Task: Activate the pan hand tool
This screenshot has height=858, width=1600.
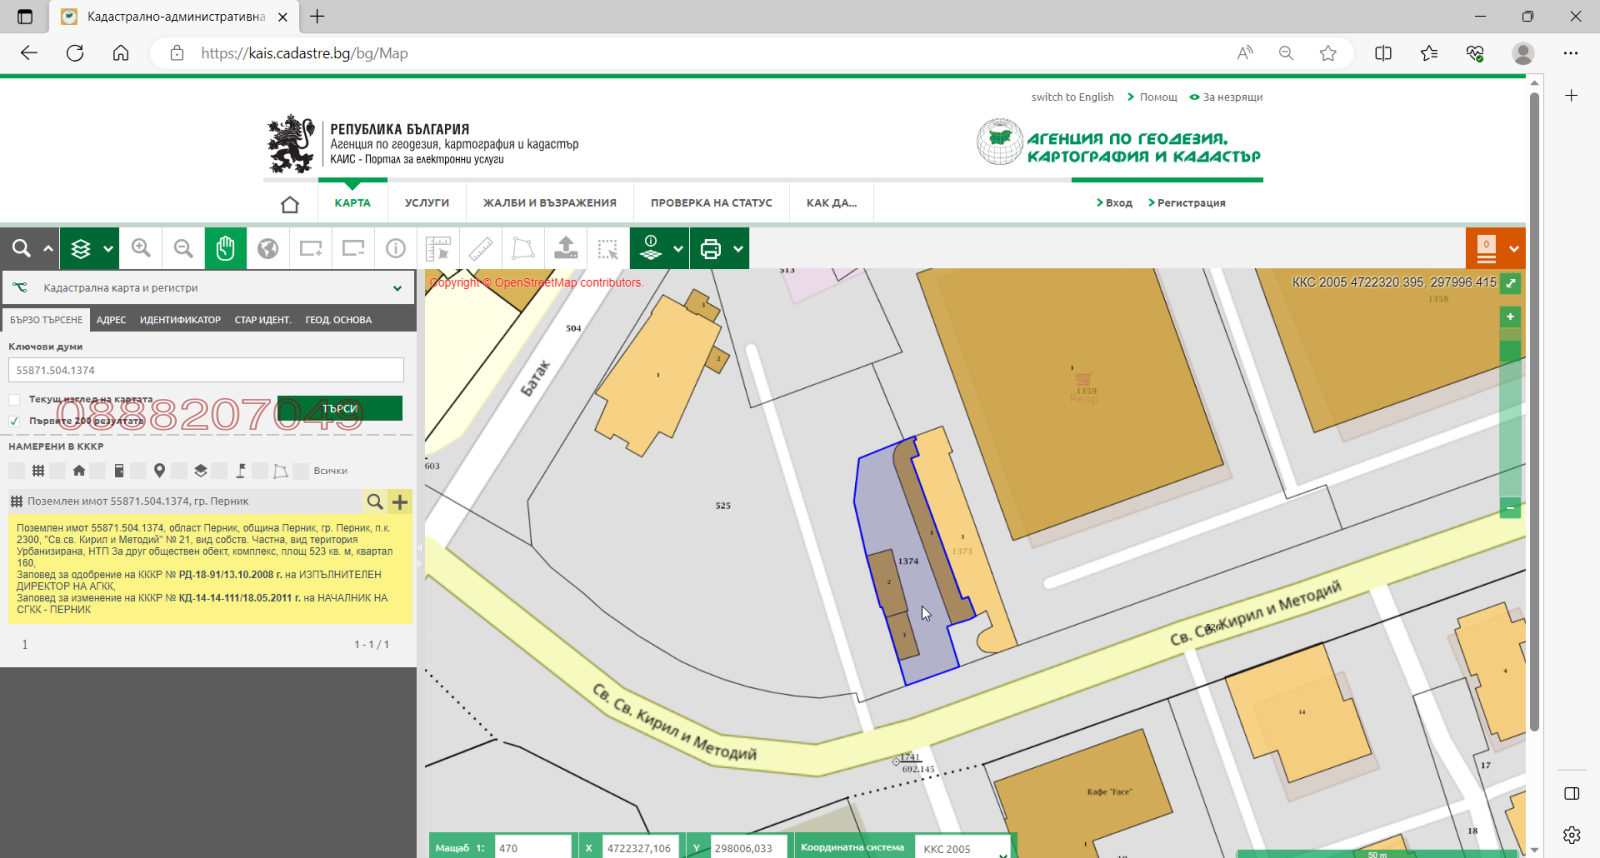Action: click(225, 248)
